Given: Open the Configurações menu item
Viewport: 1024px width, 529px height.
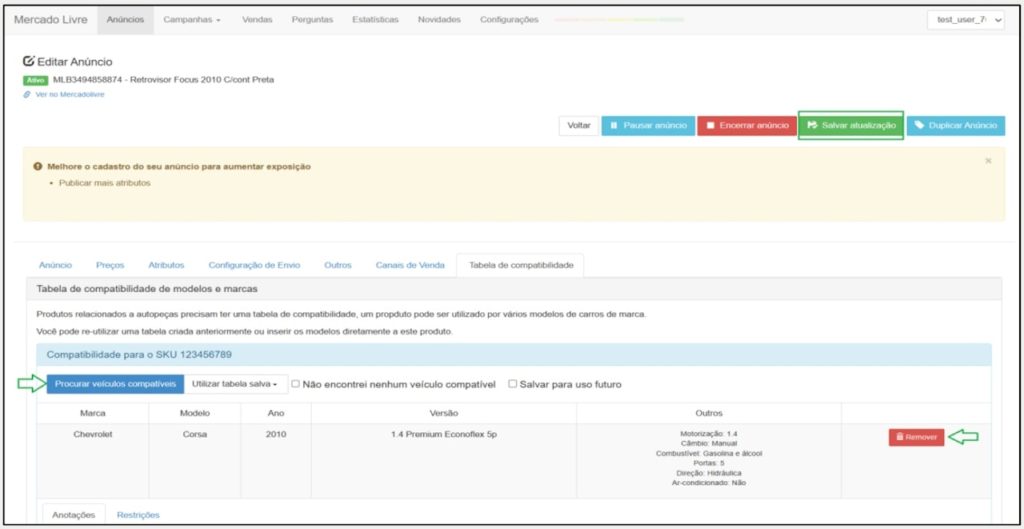Looking at the screenshot, I should [509, 20].
